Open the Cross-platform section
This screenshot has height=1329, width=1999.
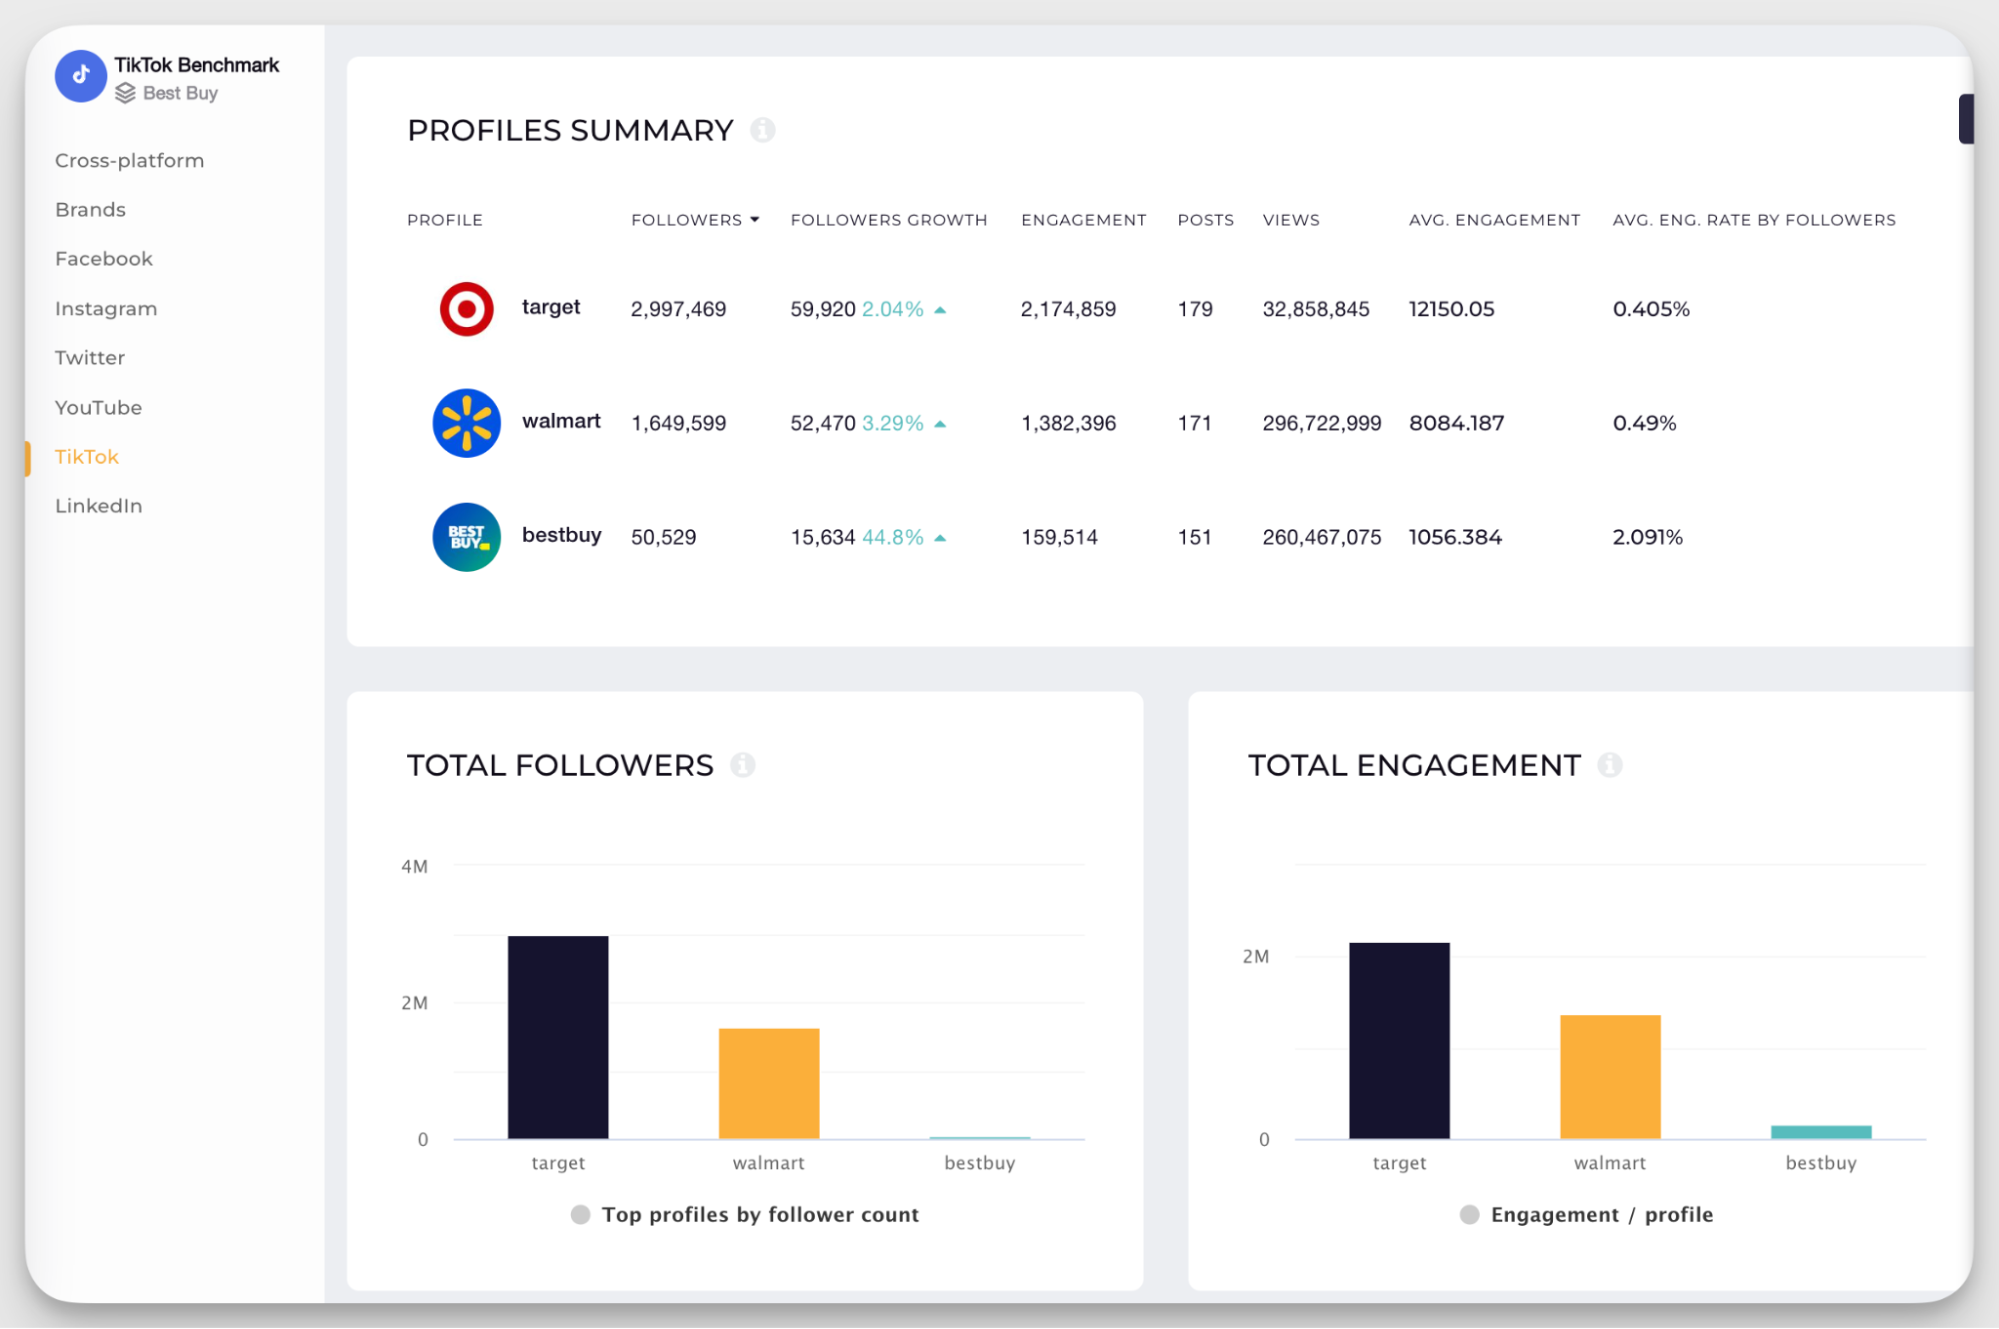[130, 160]
